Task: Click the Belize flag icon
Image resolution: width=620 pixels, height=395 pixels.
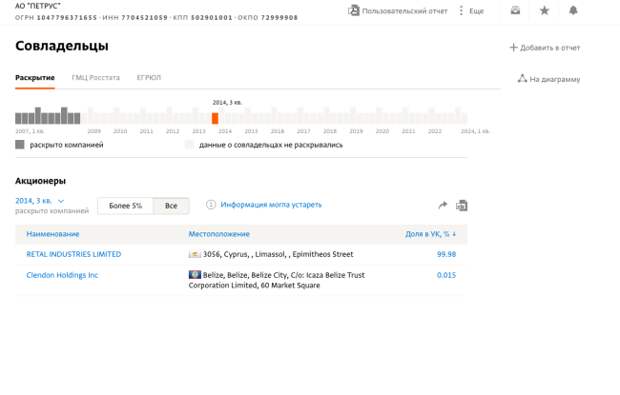Action: coord(195,275)
